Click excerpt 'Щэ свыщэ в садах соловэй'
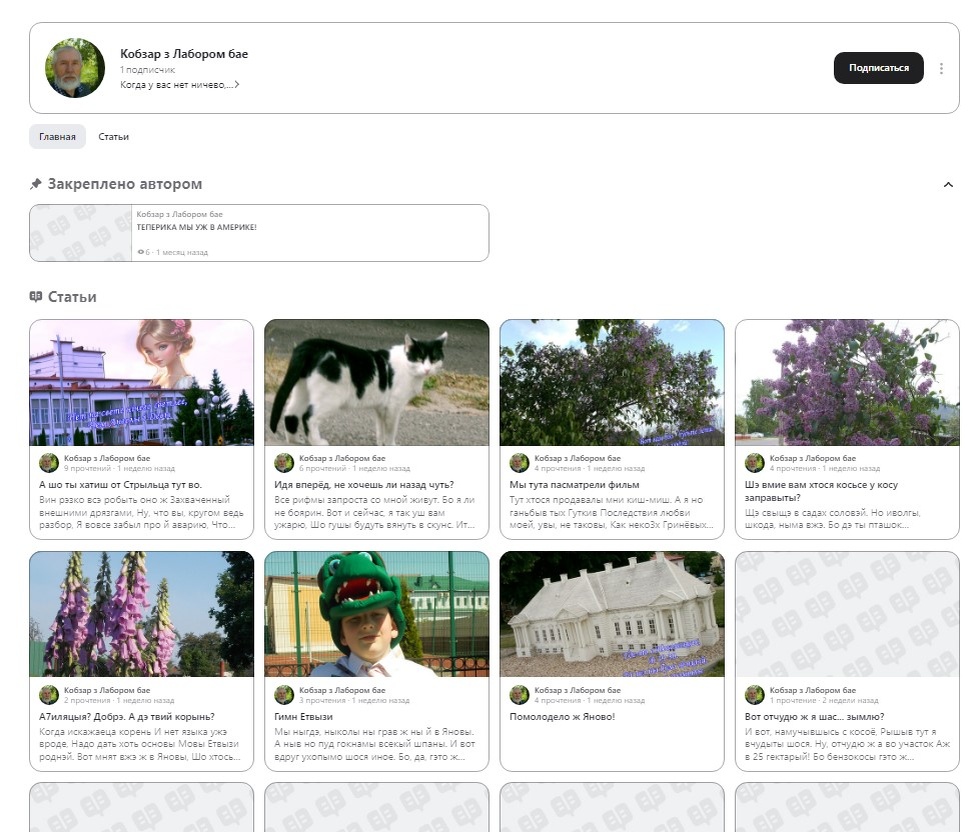Viewport: 978px width, 832px height. 833,518
